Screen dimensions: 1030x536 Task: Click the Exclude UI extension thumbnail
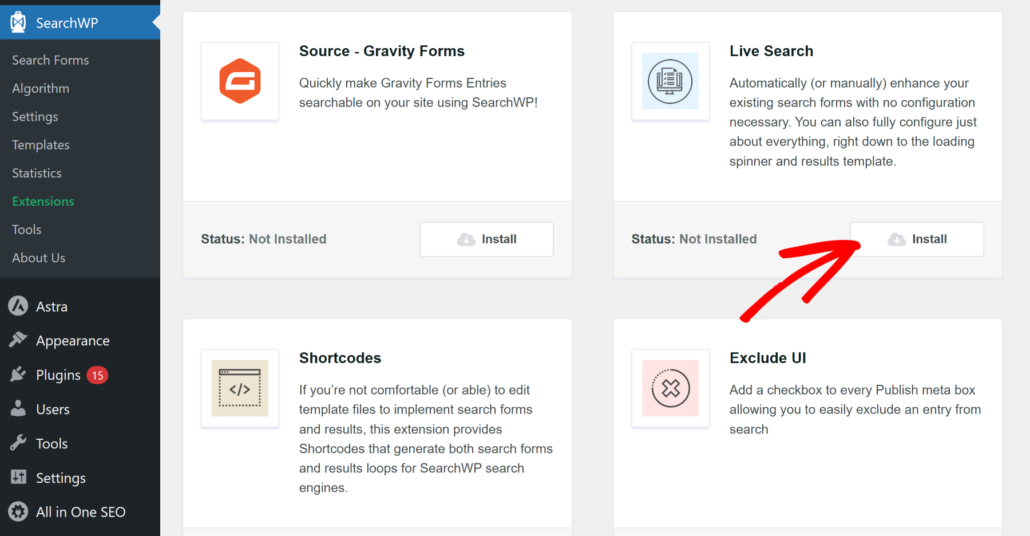670,388
